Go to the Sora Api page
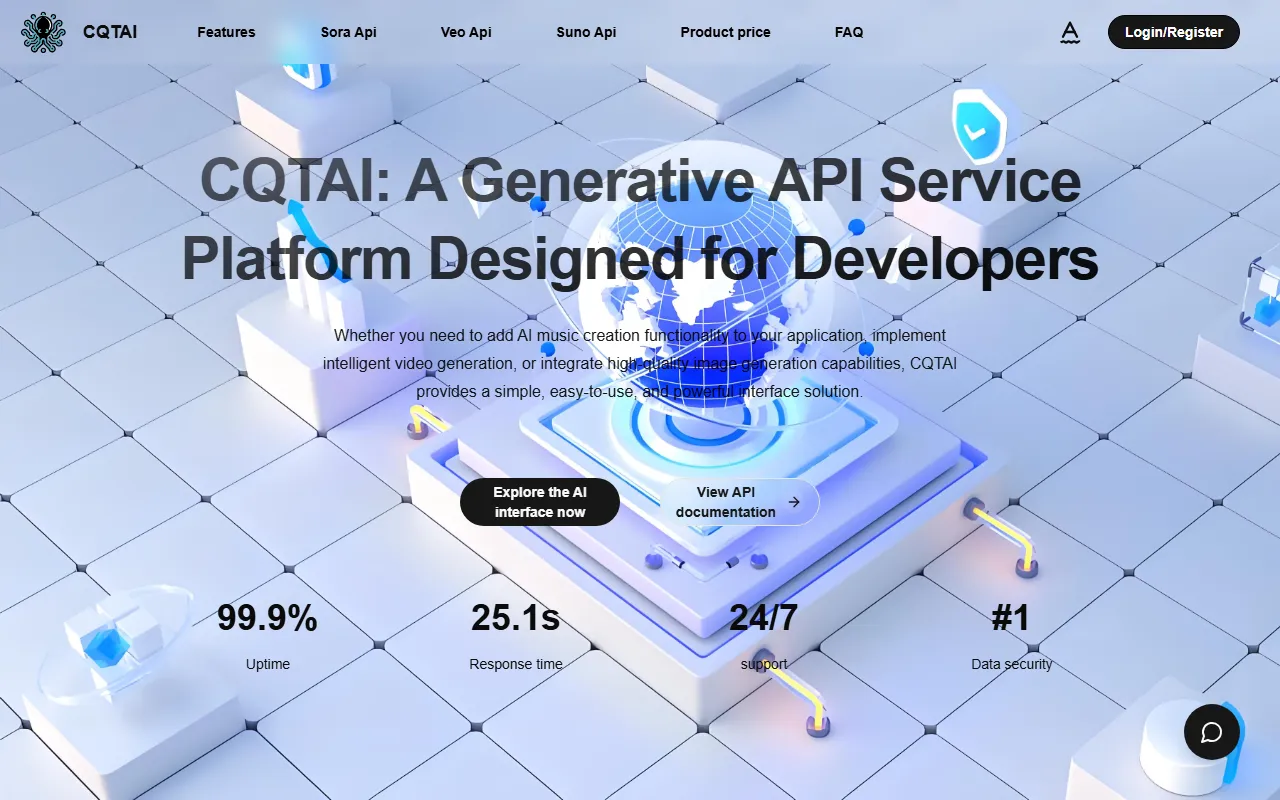 click(348, 32)
